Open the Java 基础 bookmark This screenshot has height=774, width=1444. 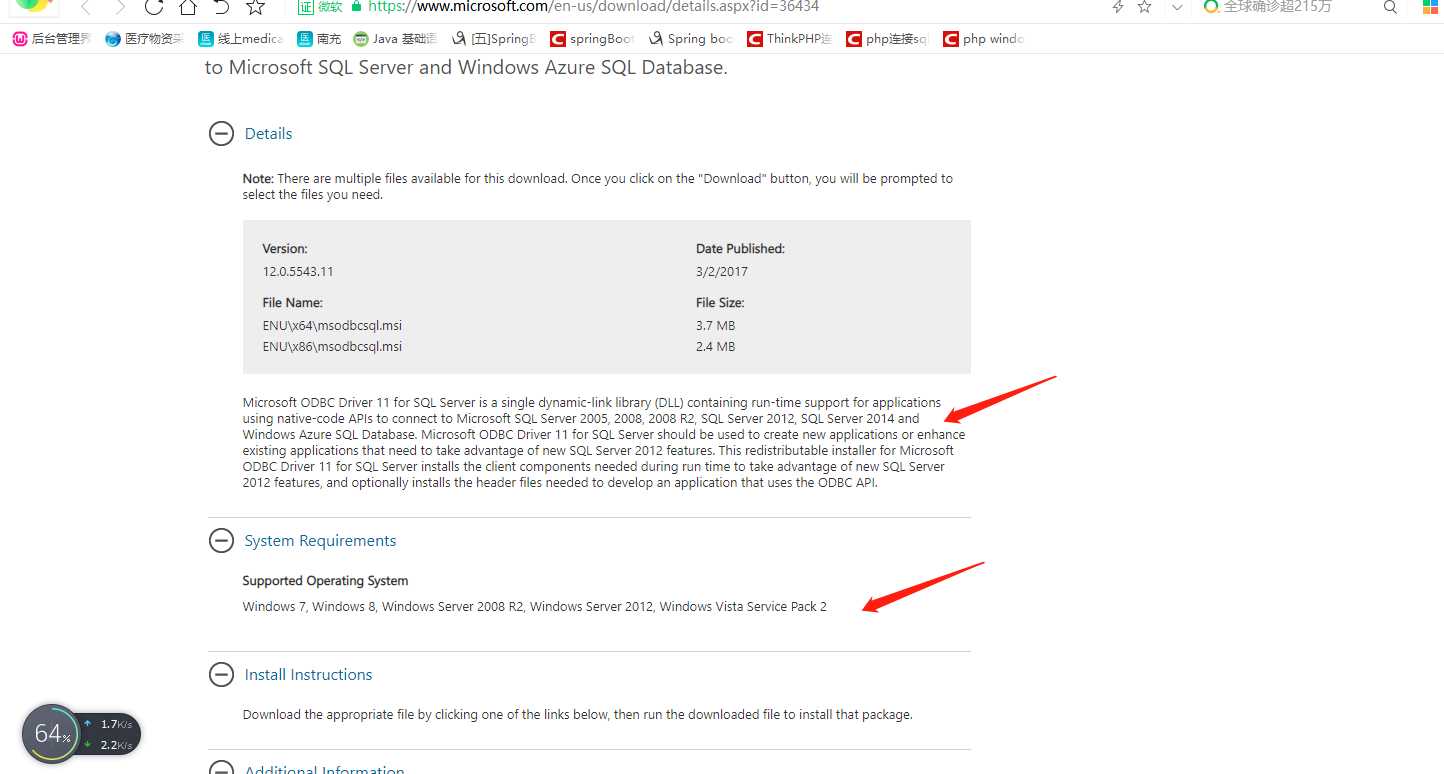click(395, 39)
